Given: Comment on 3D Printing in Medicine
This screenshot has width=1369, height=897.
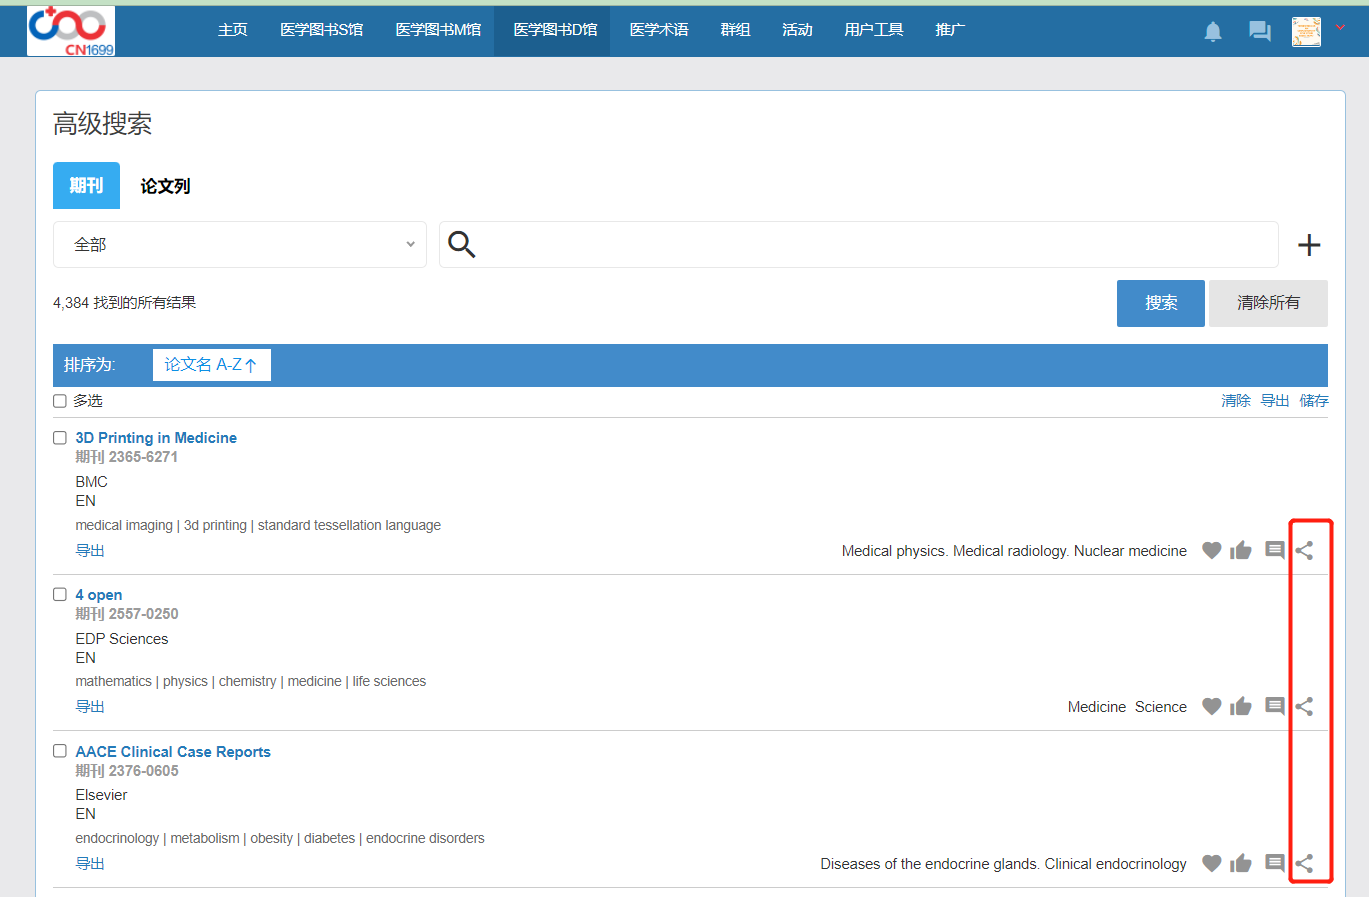Looking at the screenshot, I should coord(1275,550).
